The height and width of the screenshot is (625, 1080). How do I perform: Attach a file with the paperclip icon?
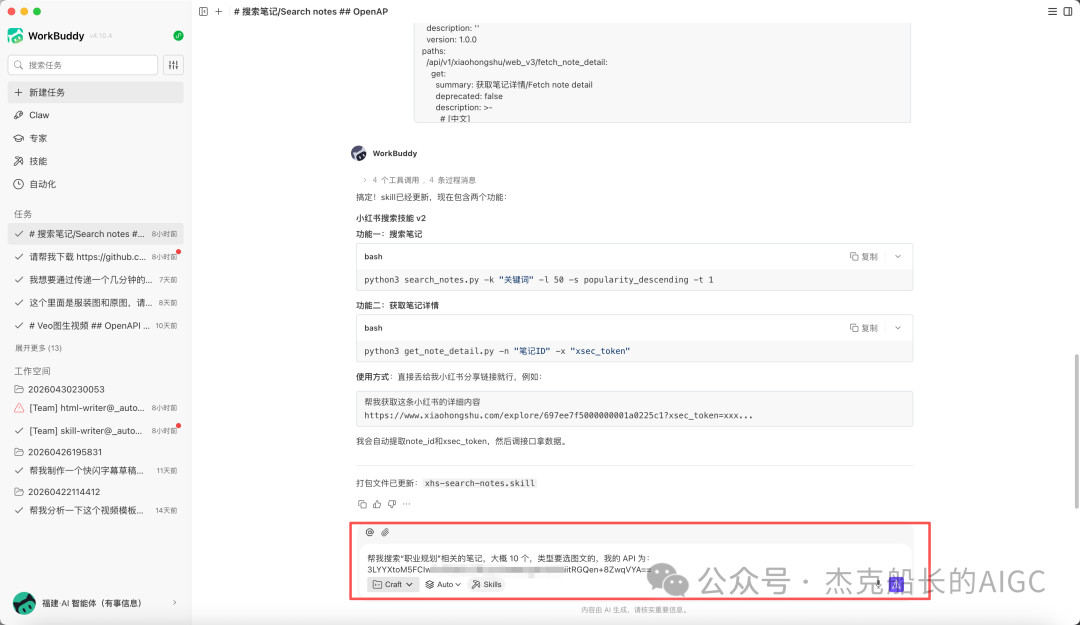[385, 532]
